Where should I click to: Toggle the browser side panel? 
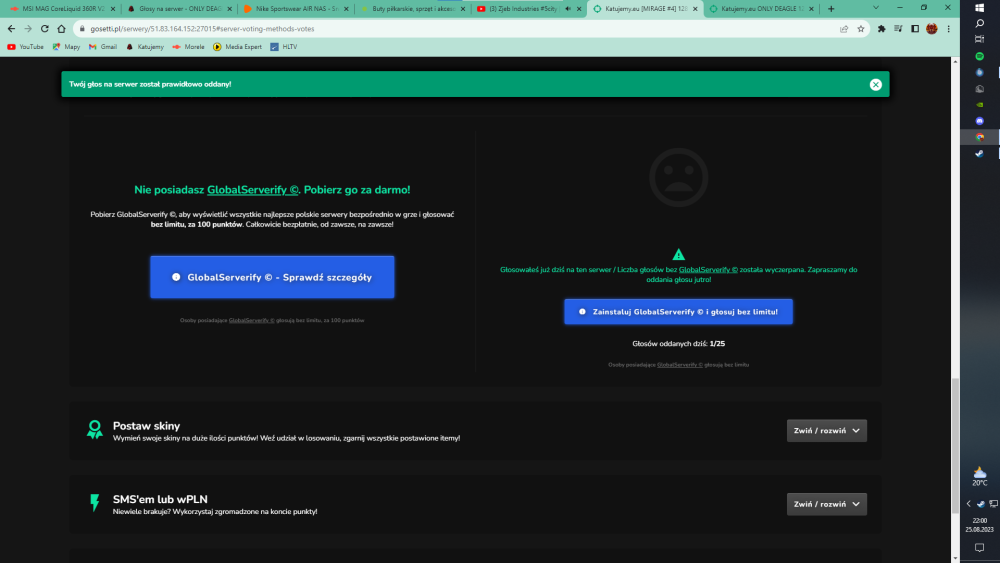(x=915, y=29)
